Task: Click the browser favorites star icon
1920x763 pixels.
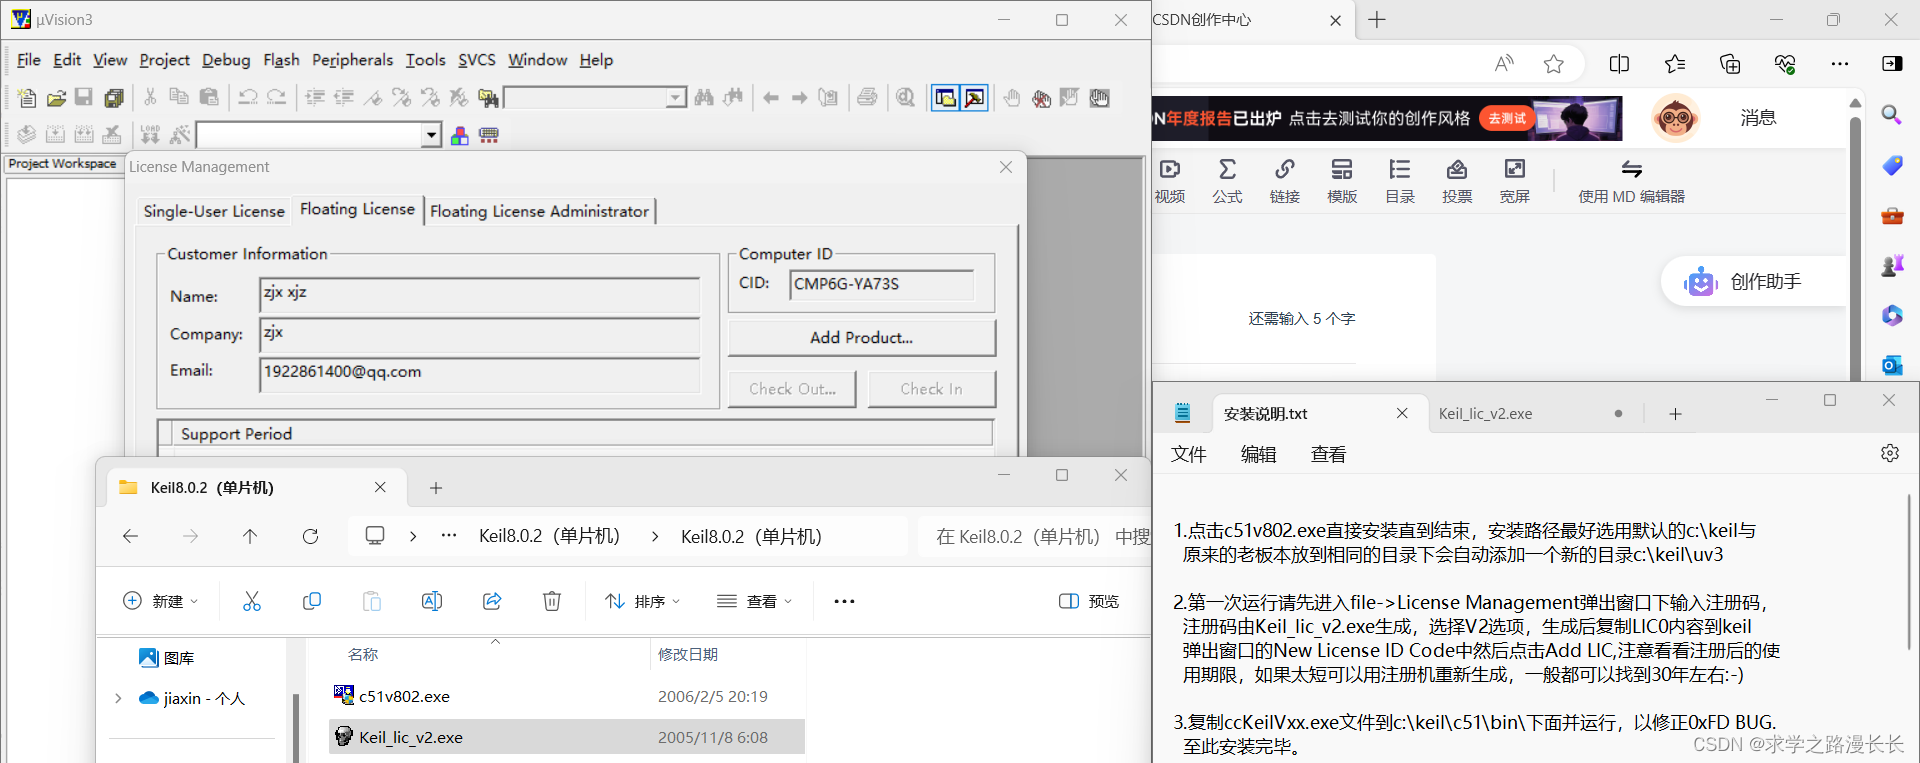Action: [1553, 64]
